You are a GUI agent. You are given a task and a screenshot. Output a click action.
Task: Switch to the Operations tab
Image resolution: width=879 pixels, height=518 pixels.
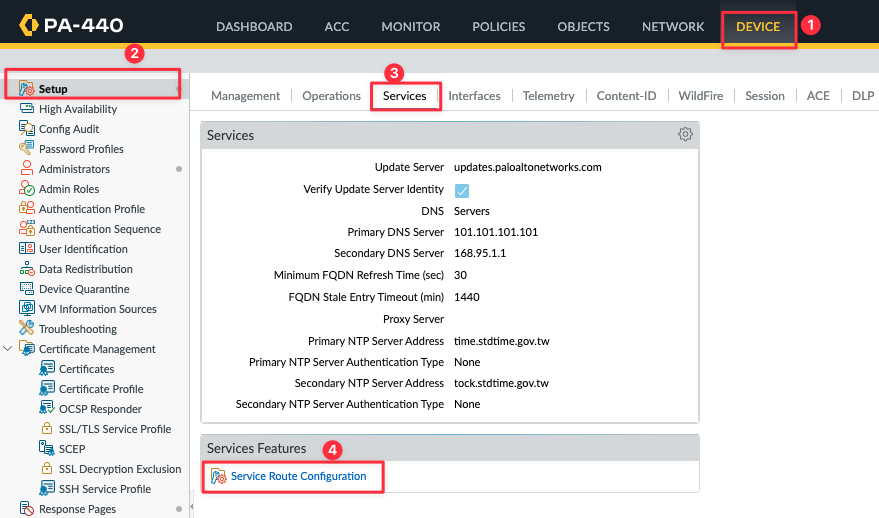pos(331,96)
